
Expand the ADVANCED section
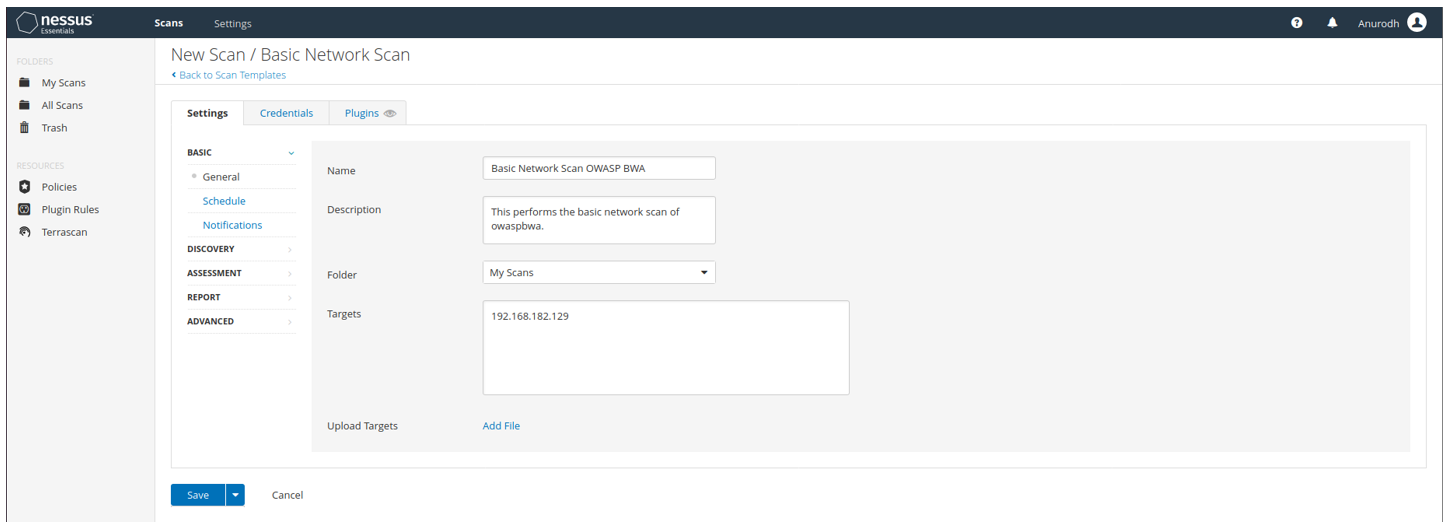coord(241,321)
